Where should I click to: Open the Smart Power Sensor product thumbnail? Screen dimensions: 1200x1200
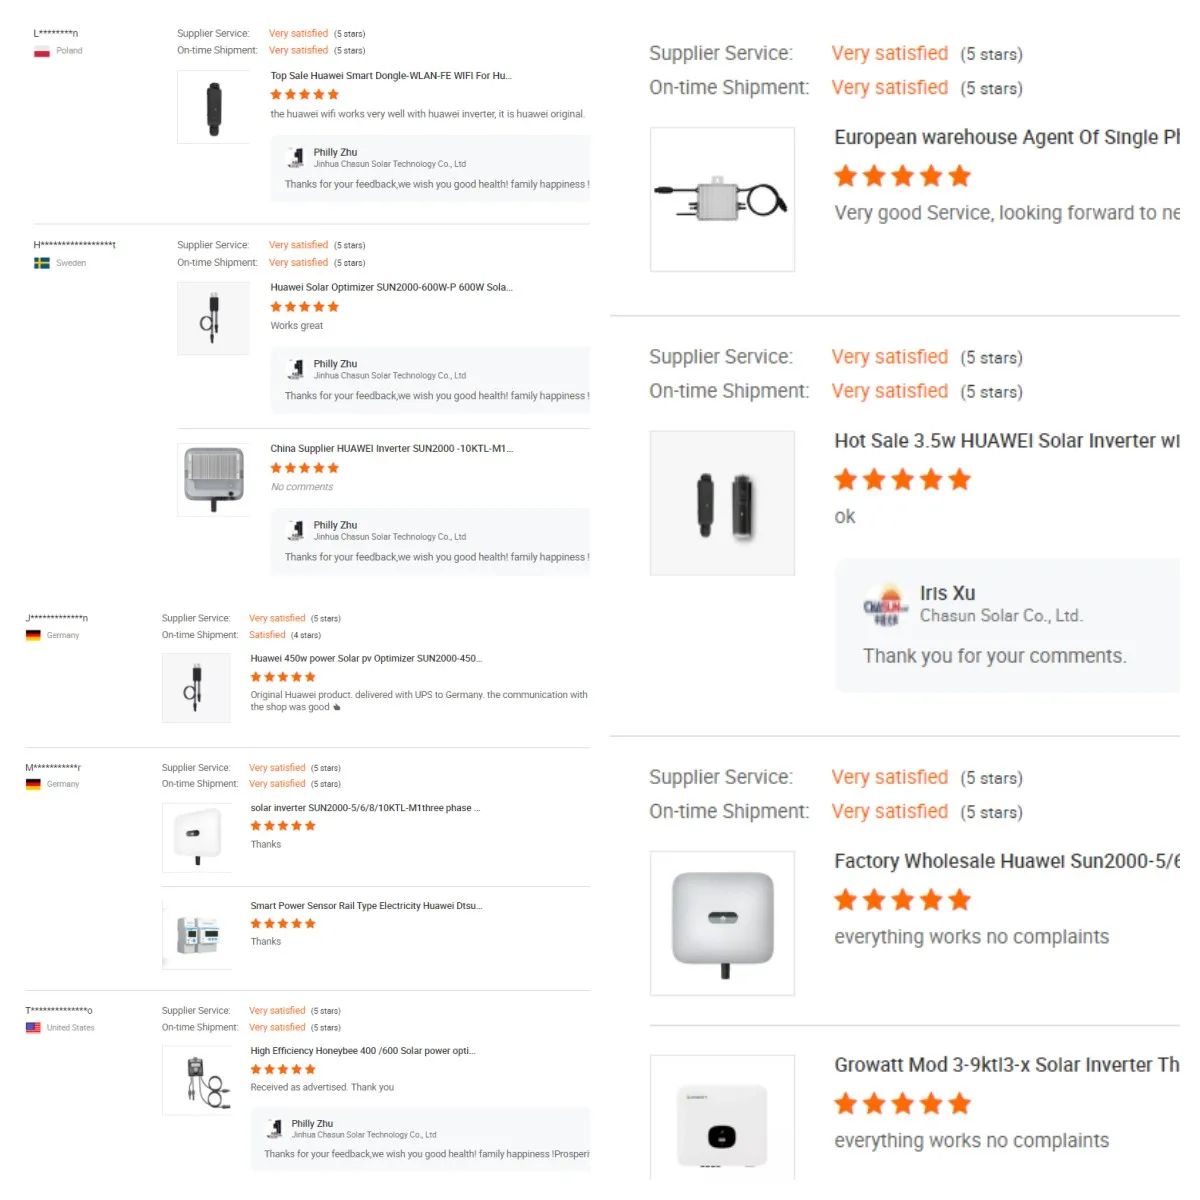[197, 935]
